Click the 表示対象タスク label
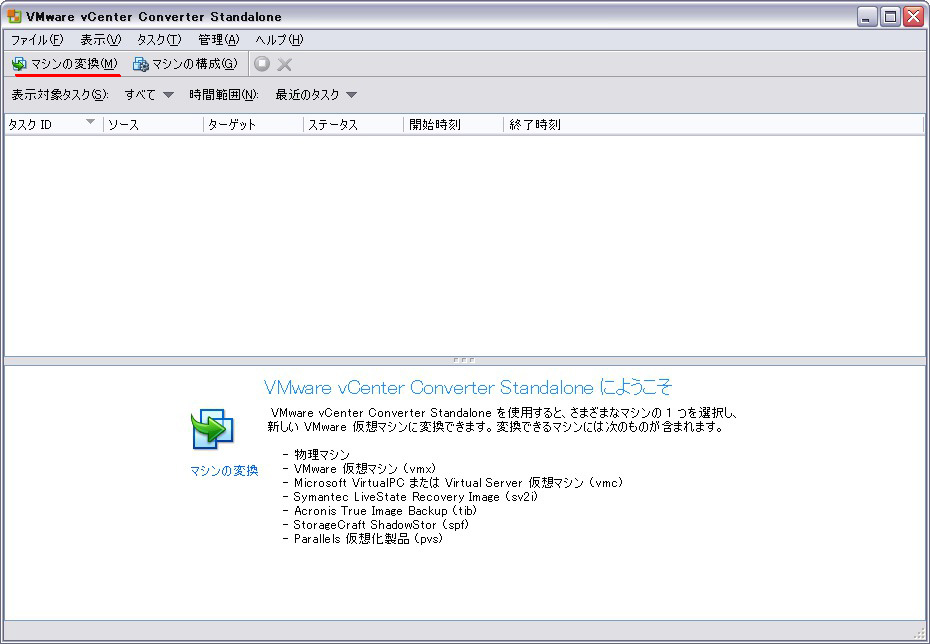930x644 pixels. [x=60, y=94]
